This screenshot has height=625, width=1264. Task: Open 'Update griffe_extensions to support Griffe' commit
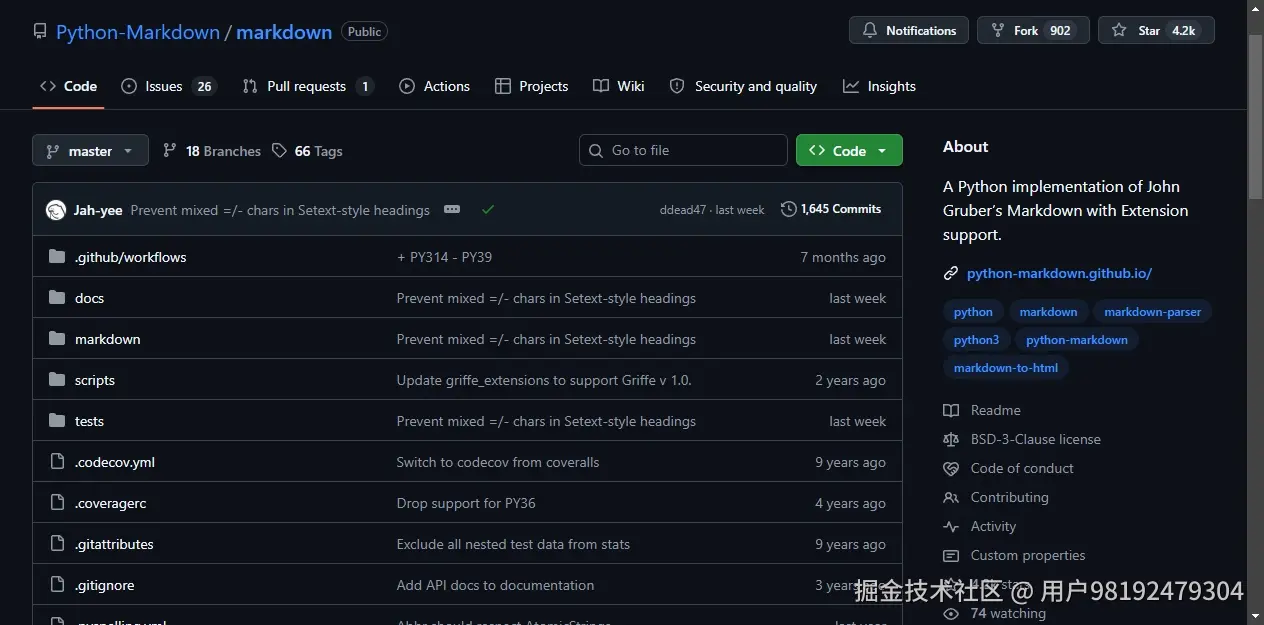(x=544, y=380)
